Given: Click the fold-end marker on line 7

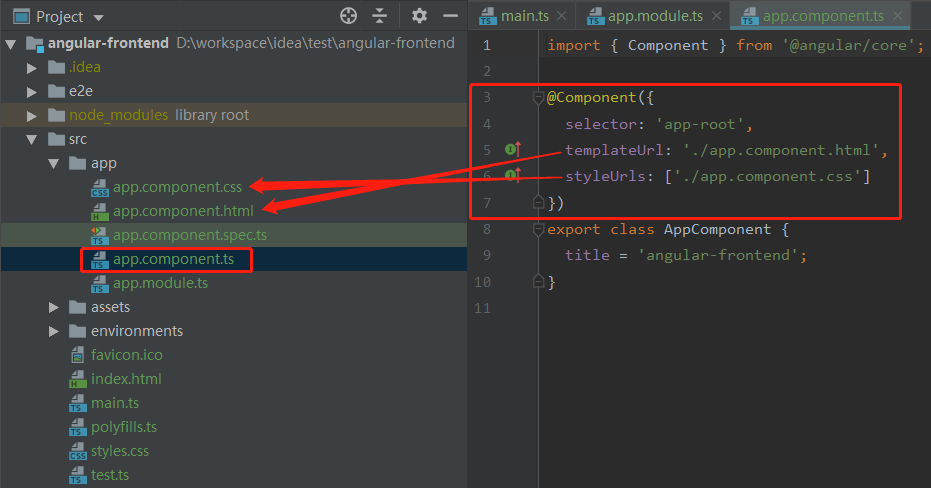Looking at the screenshot, I should point(539,202).
